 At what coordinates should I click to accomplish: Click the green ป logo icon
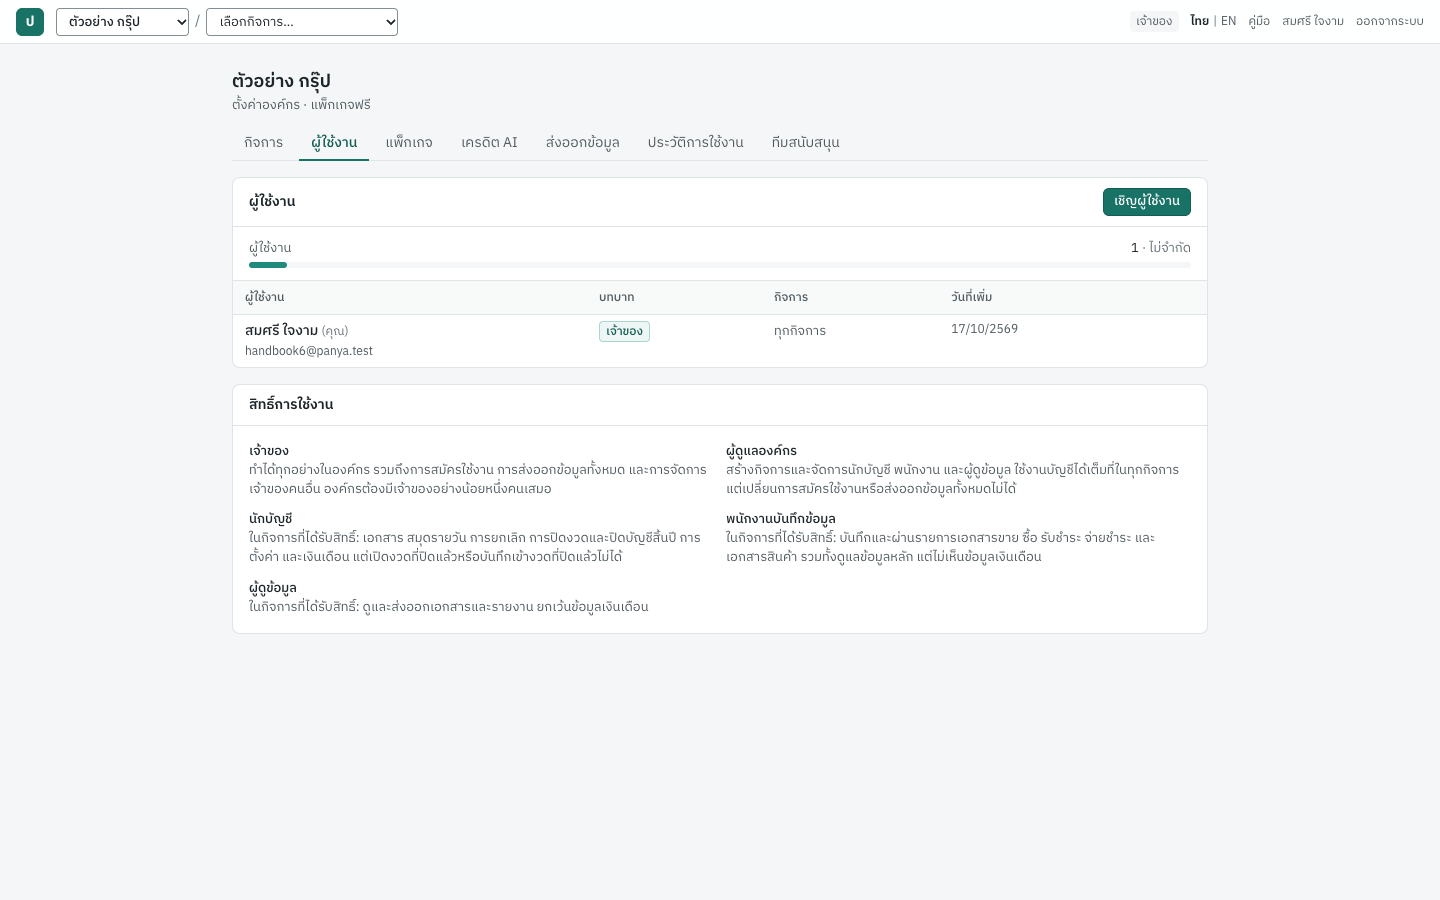click(30, 22)
